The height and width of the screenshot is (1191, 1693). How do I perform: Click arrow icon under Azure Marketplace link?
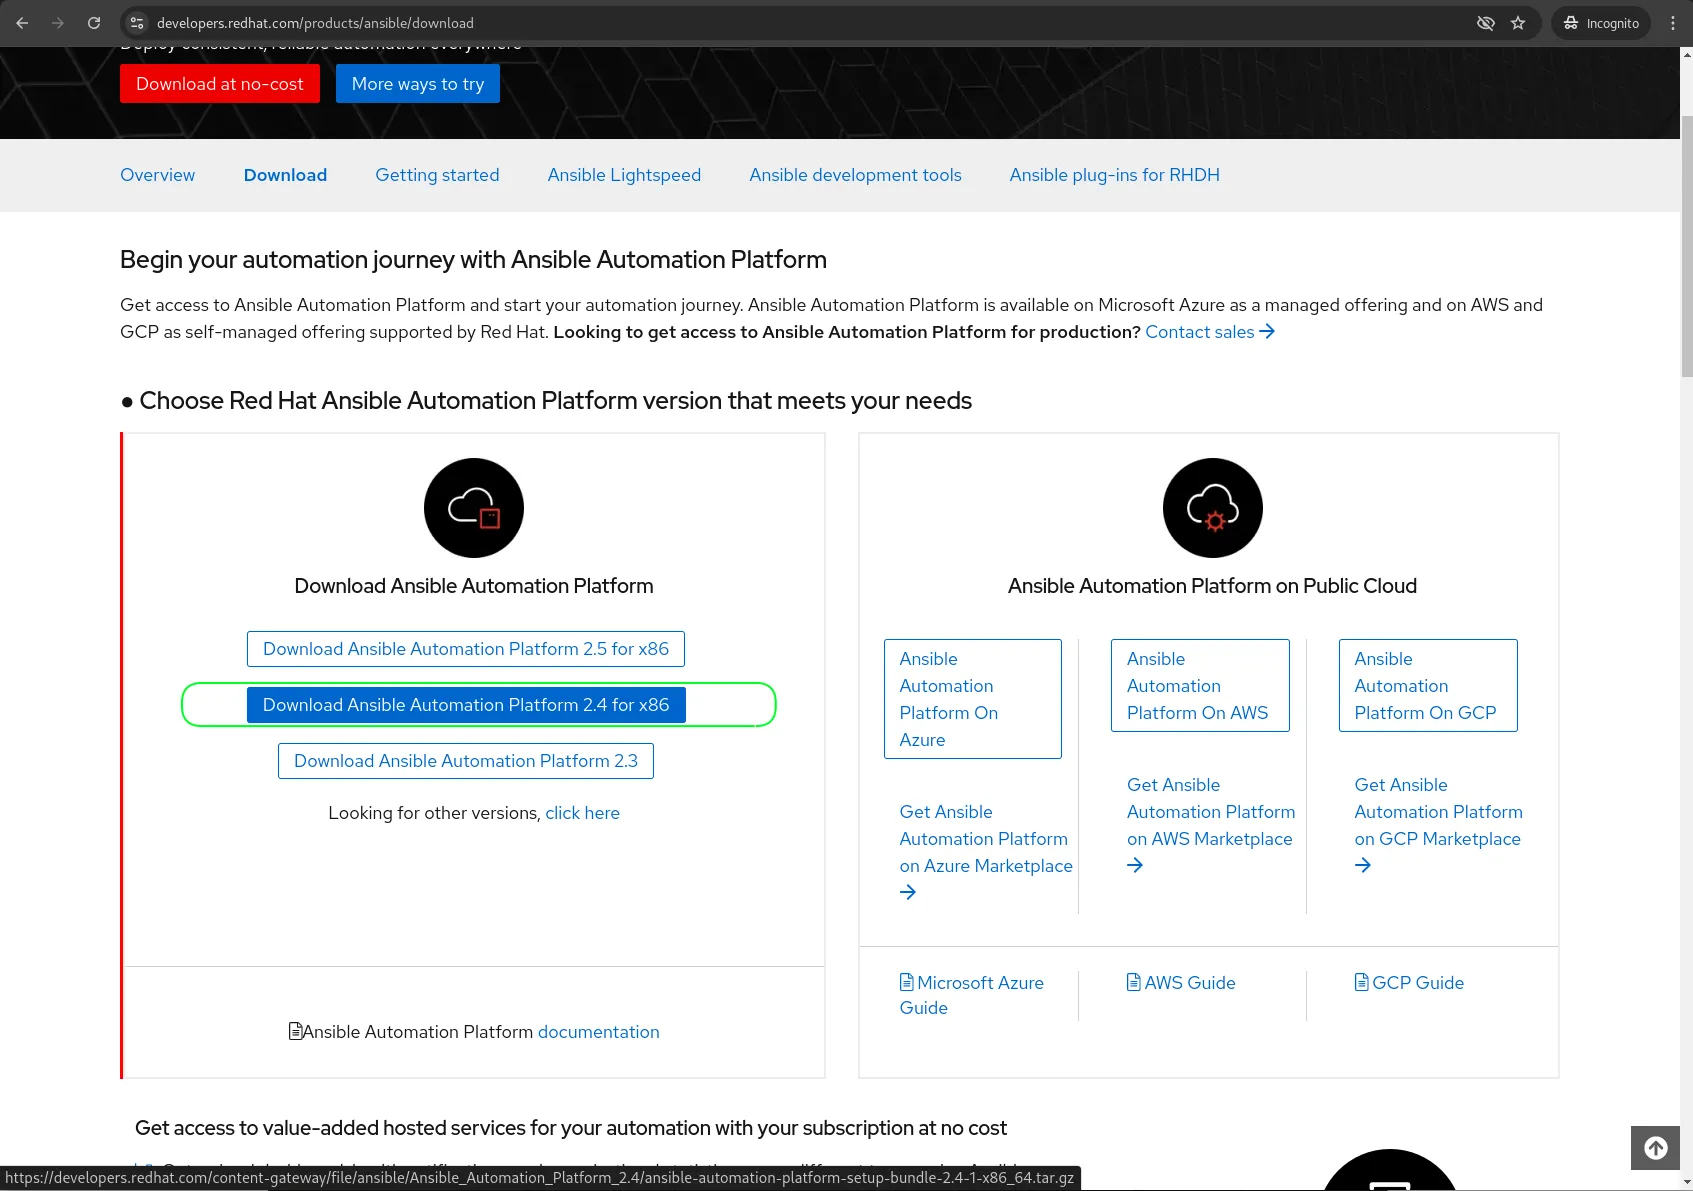(908, 892)
